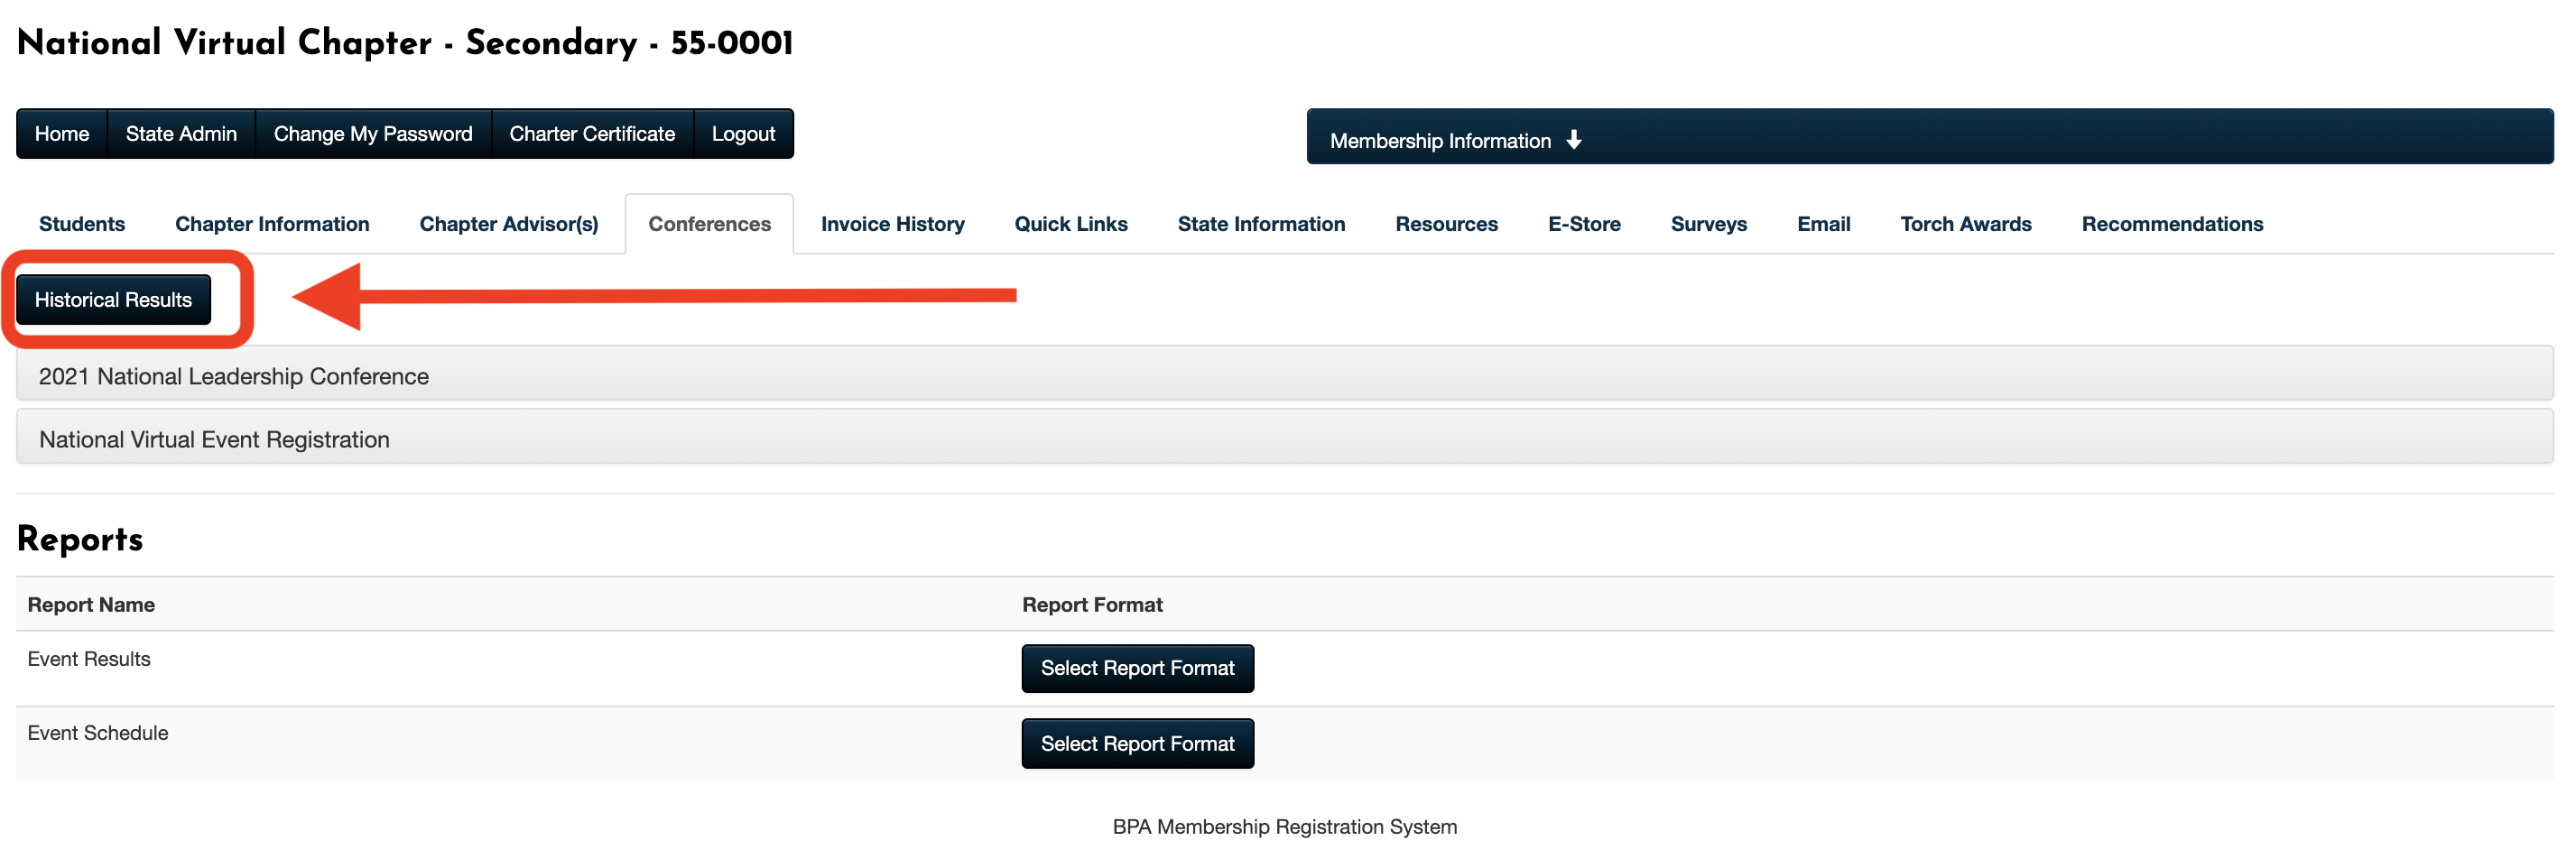Click the Membership Information down arrow icon
2576x859 pixels.
1573,140
